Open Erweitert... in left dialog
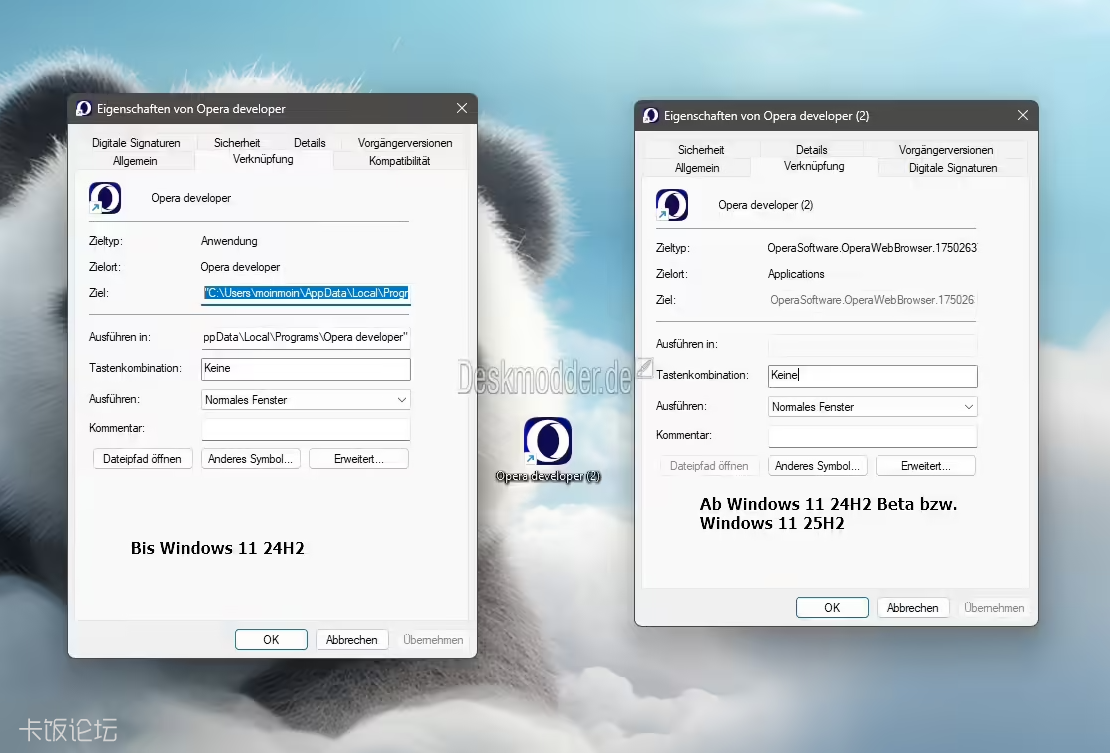Image resolution: width=1110 pixels, height=753 pixels. pyautogui.click(x=359, y=459)
